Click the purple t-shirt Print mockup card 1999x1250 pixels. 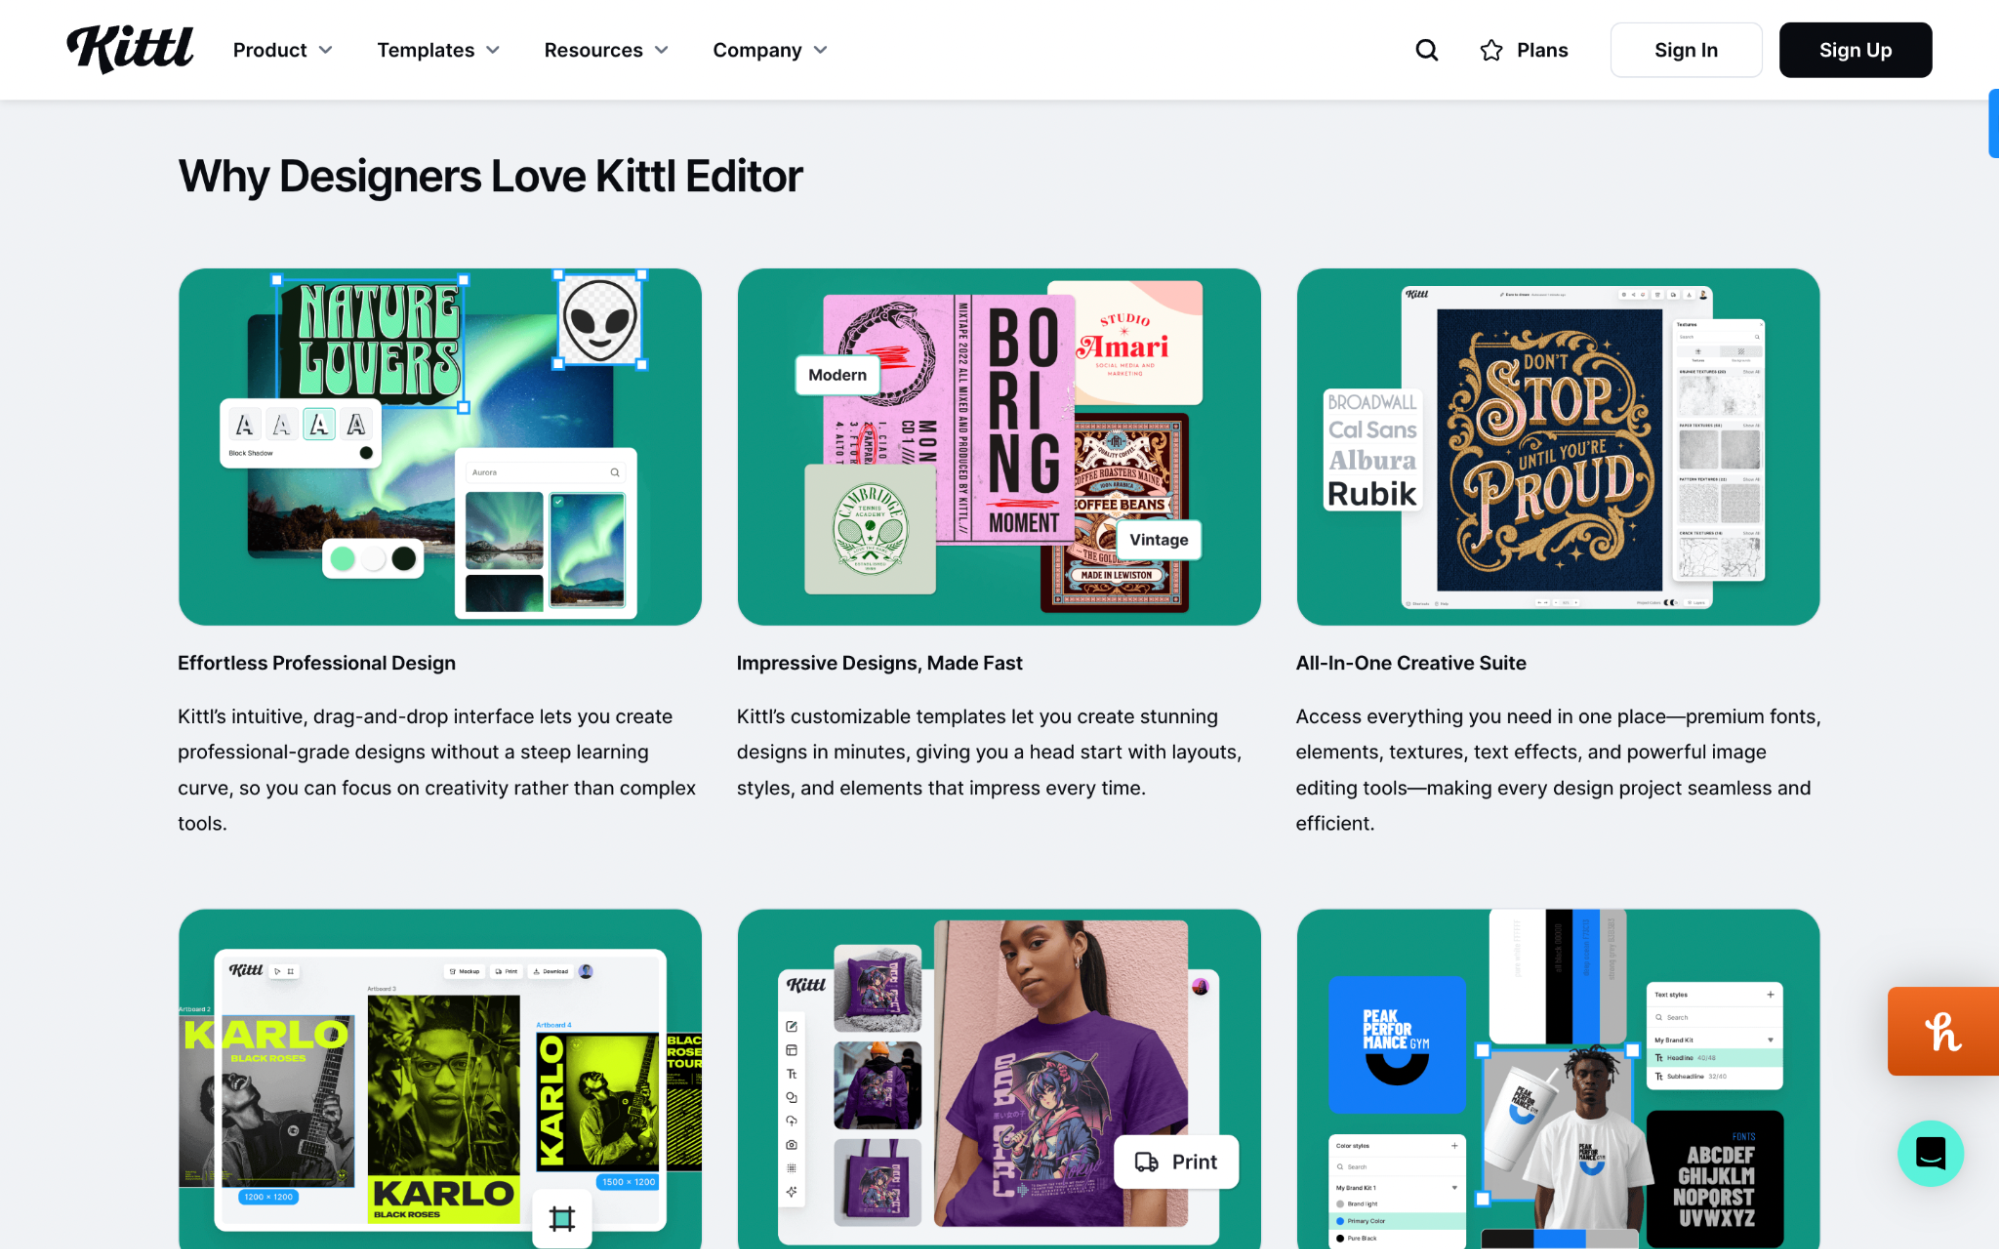999,1079
